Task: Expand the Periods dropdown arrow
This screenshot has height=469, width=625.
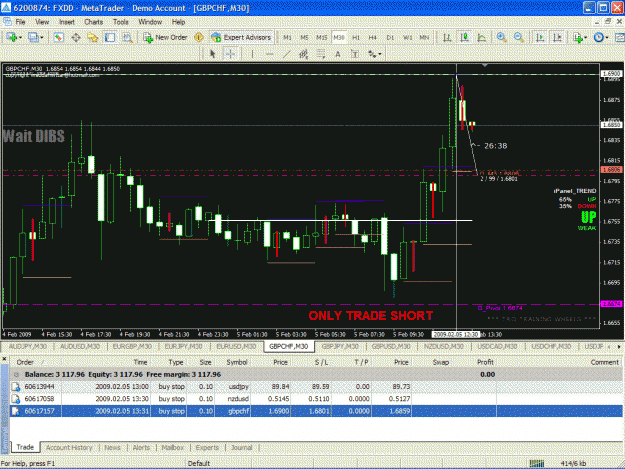Action: 606,38
